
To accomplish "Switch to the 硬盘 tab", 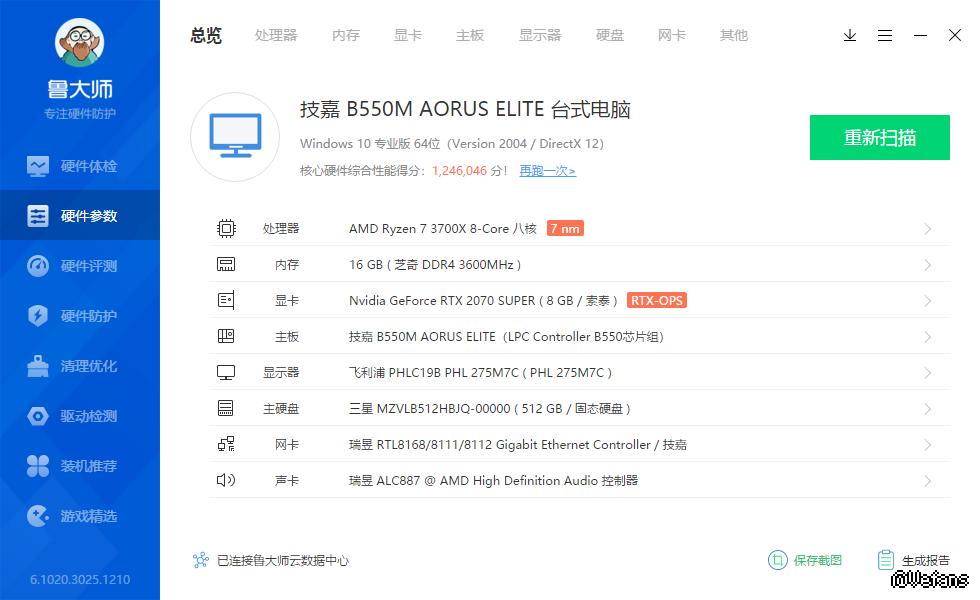I will [x=609, y=36].
